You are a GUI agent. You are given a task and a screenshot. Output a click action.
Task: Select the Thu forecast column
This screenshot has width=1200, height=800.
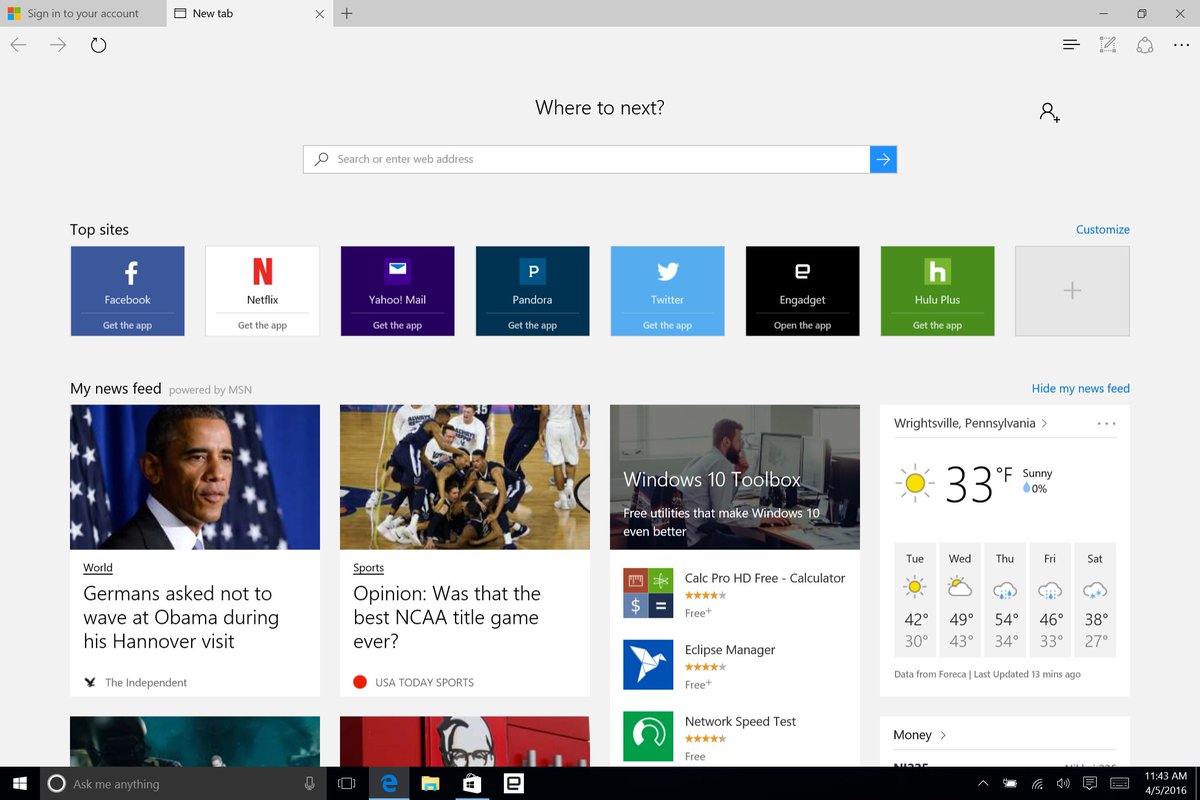pos(1005,600)
